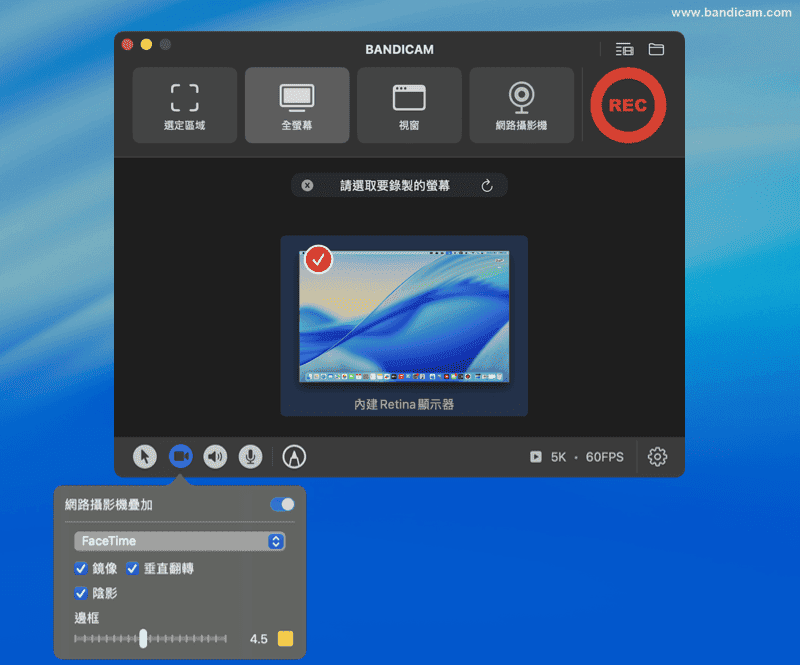Open the settings gear icon

point(657,457)
